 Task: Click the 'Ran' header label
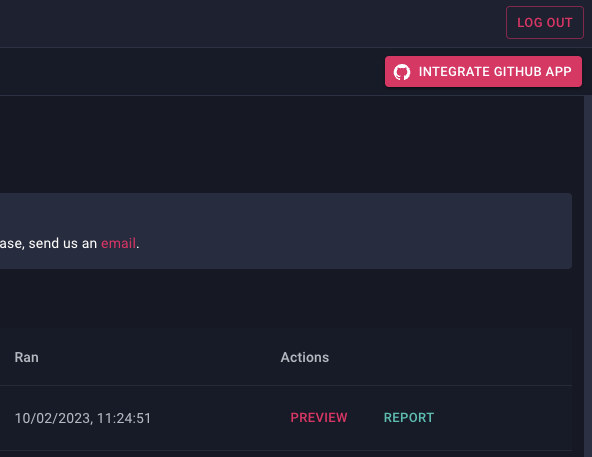tap(26, 357)
